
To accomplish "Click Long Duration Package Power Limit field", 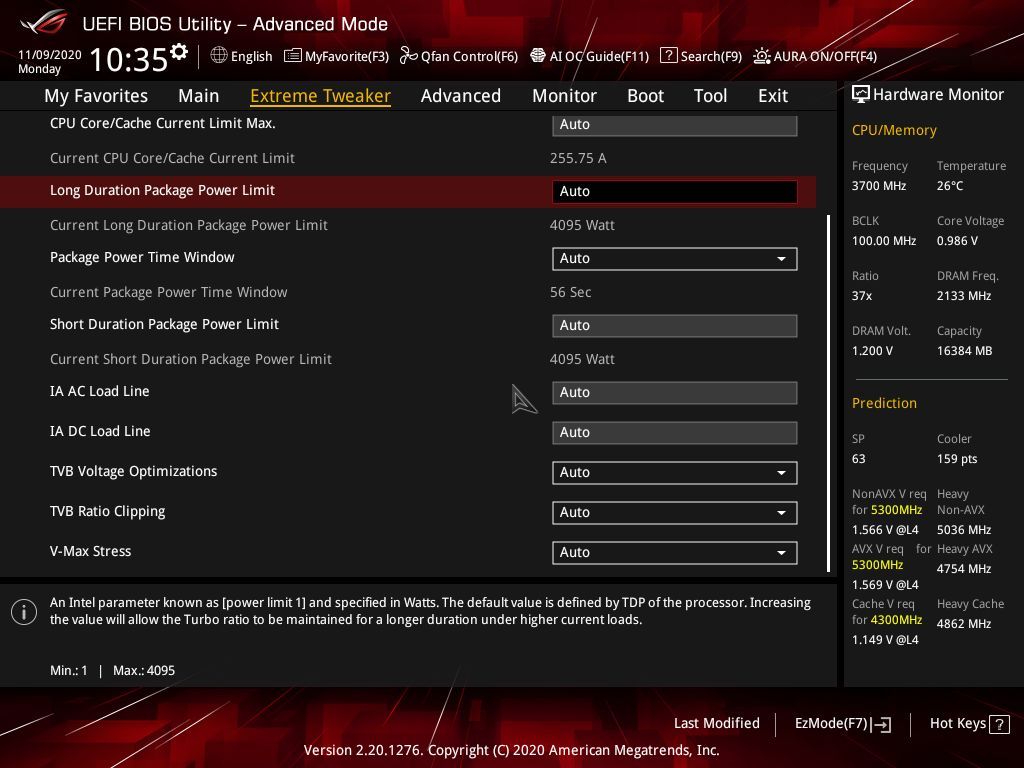I will pyautogui.click(x=674, y=191).
